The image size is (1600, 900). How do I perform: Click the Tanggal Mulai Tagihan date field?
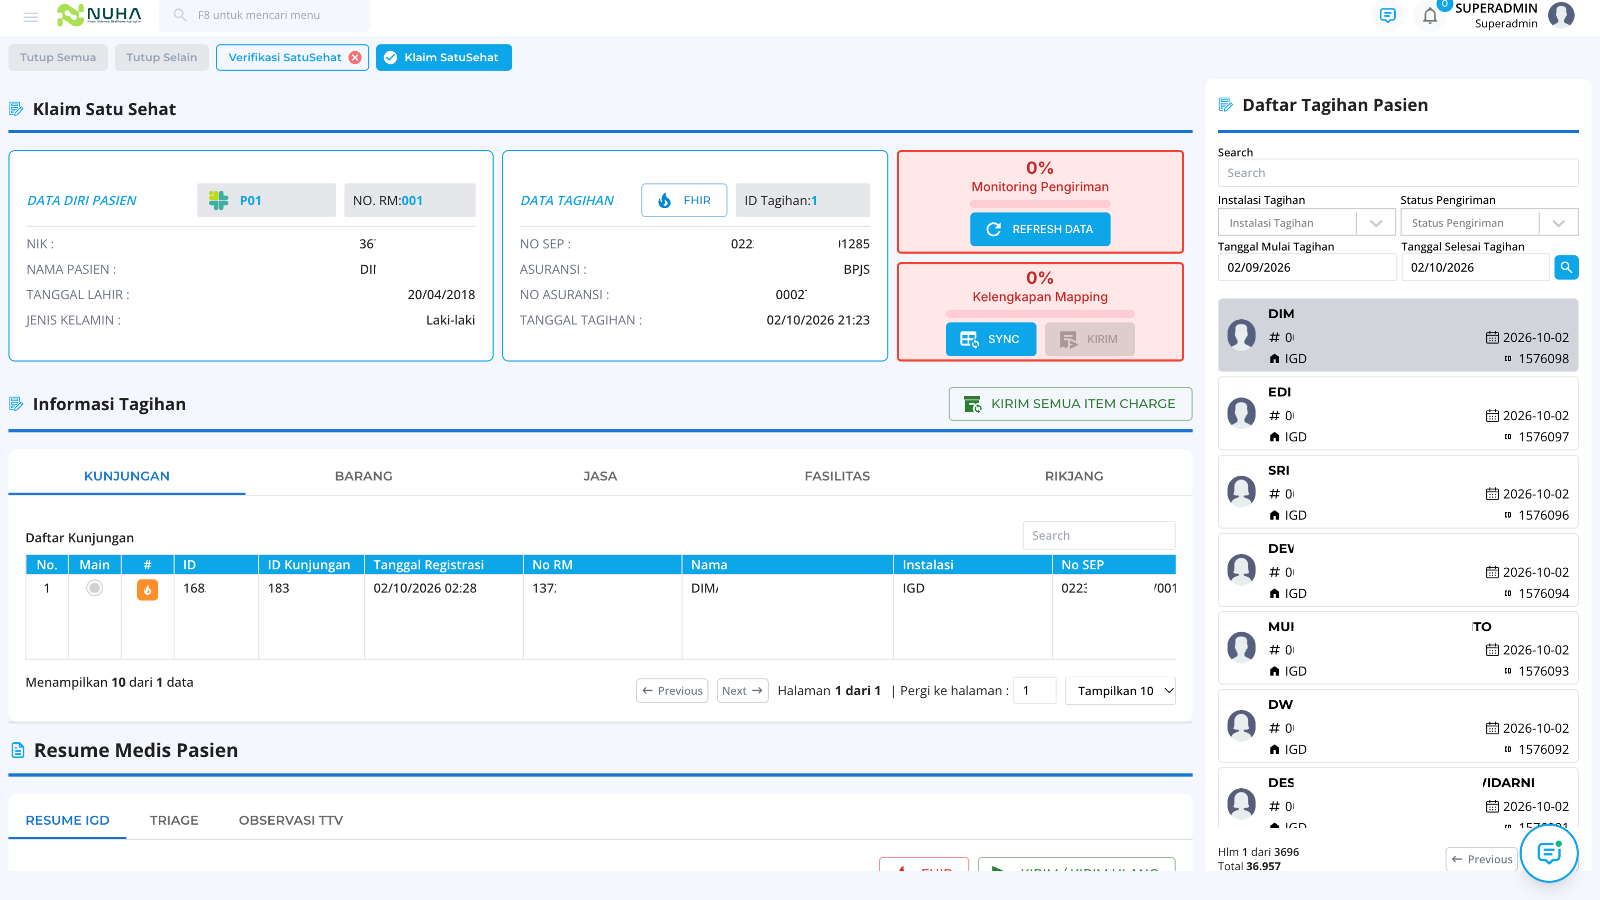(1307, 267)
